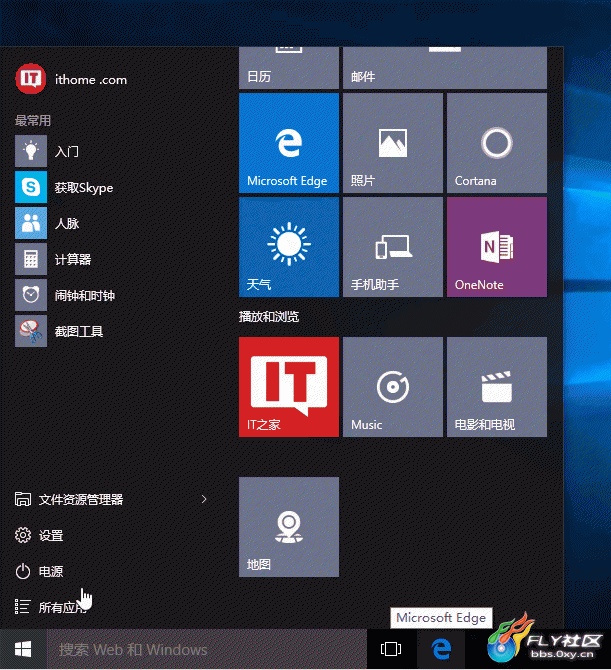Open the 电影和电视 movies tile
Viewport: 611px width, 670px height.
pyautogui.click(x=497, y=387)
